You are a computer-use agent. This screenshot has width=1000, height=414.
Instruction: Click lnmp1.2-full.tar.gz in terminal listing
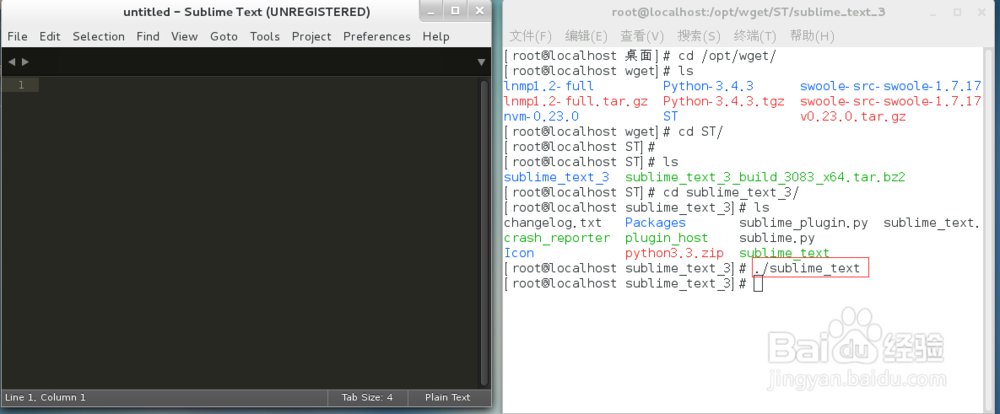pyautogui.click(x=575, y=101)
